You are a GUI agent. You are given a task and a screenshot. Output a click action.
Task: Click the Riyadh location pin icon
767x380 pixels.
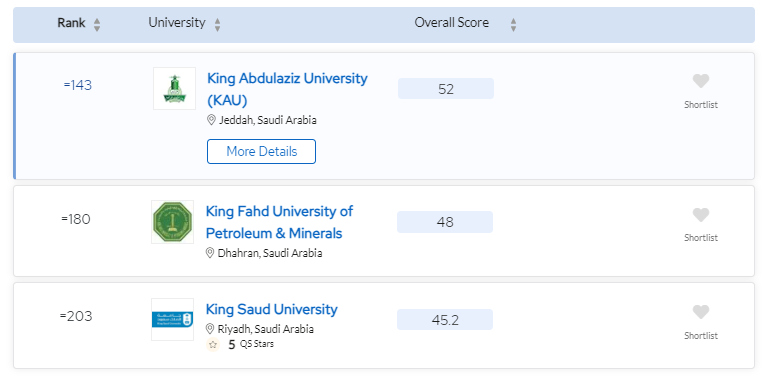210,329
